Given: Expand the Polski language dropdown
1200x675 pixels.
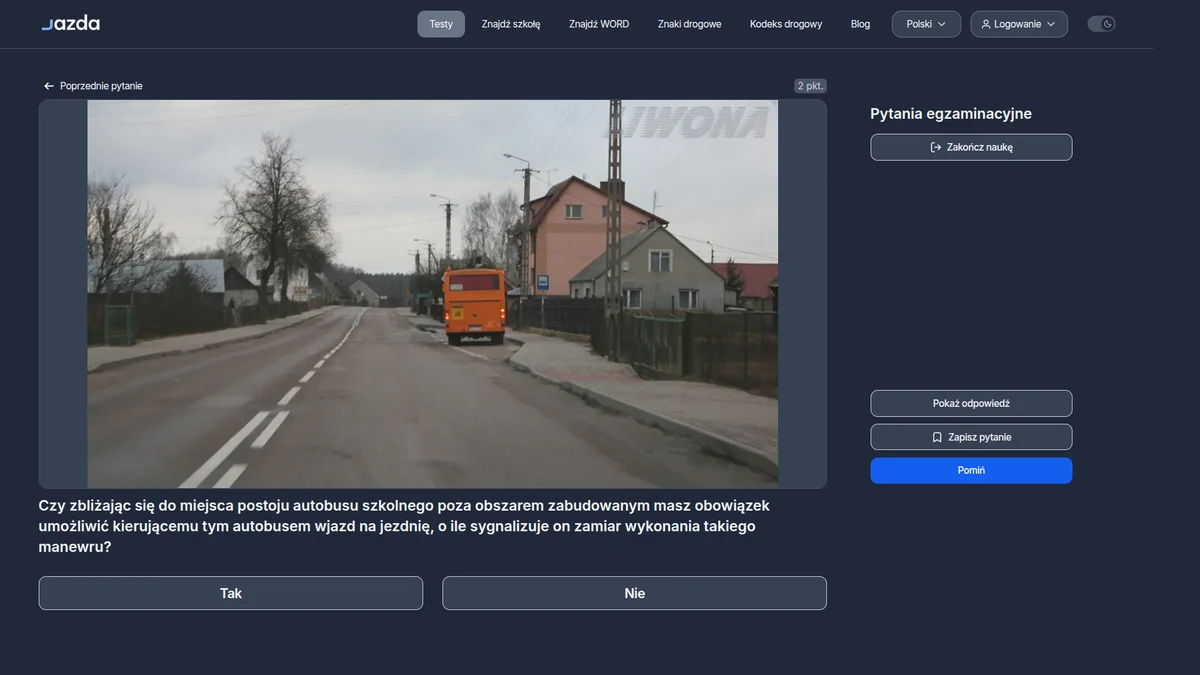Looking at the screenshot, I should tap(926, 24).
